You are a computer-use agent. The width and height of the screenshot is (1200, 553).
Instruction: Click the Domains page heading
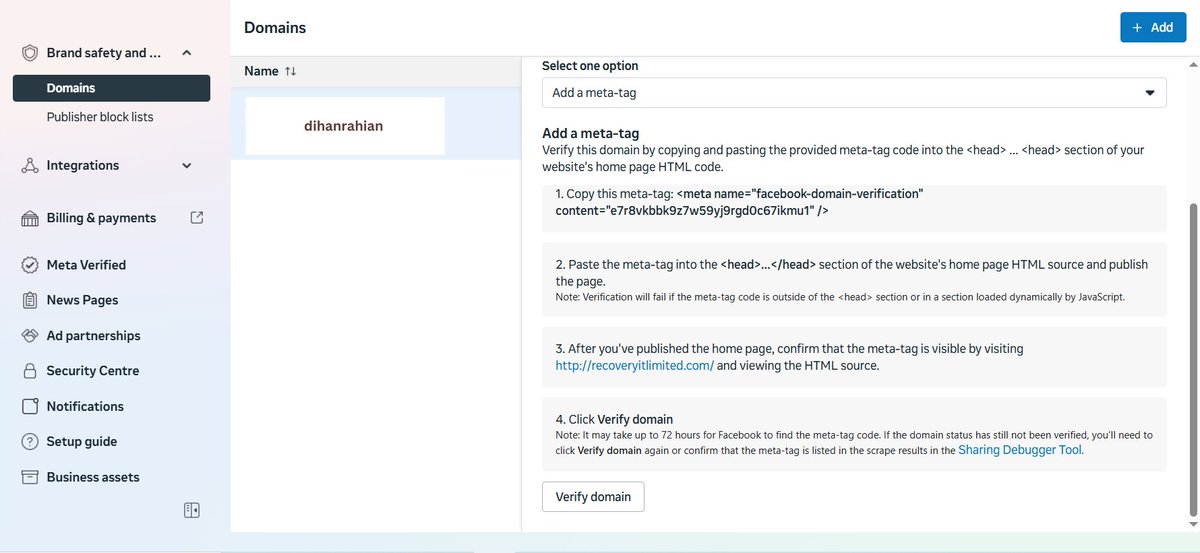[x=275, y=28]
